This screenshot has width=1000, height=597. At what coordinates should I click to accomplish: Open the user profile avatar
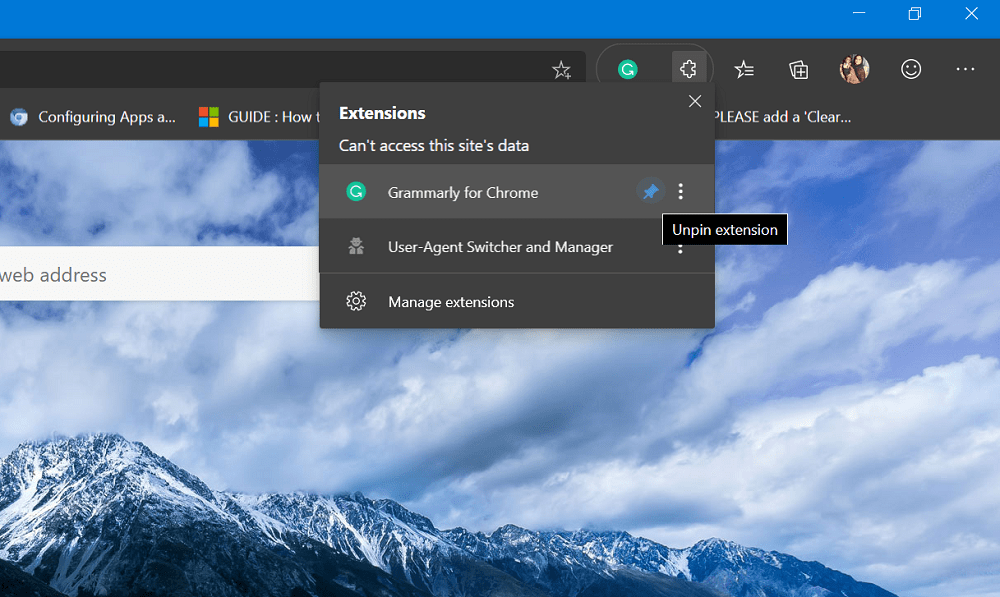[854, 69]
